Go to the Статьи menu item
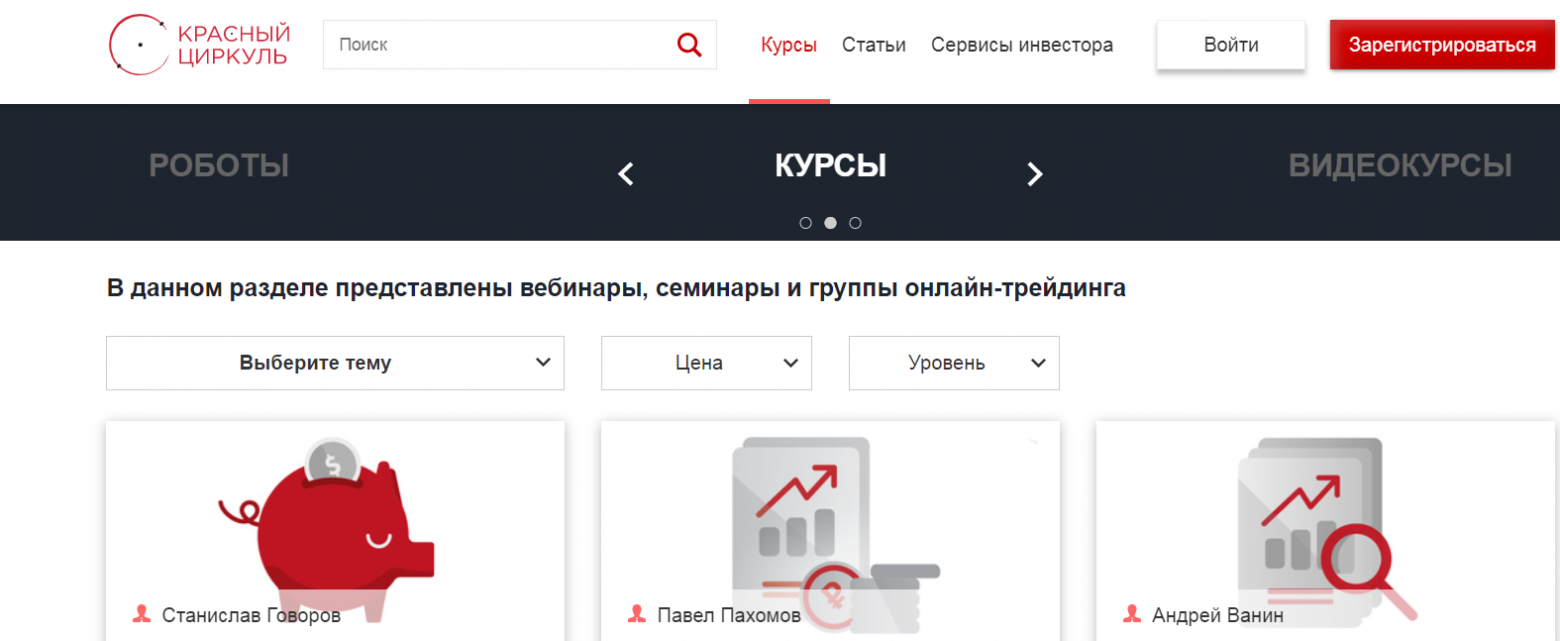Screen dimensions: 1560x641 point(873,45)
